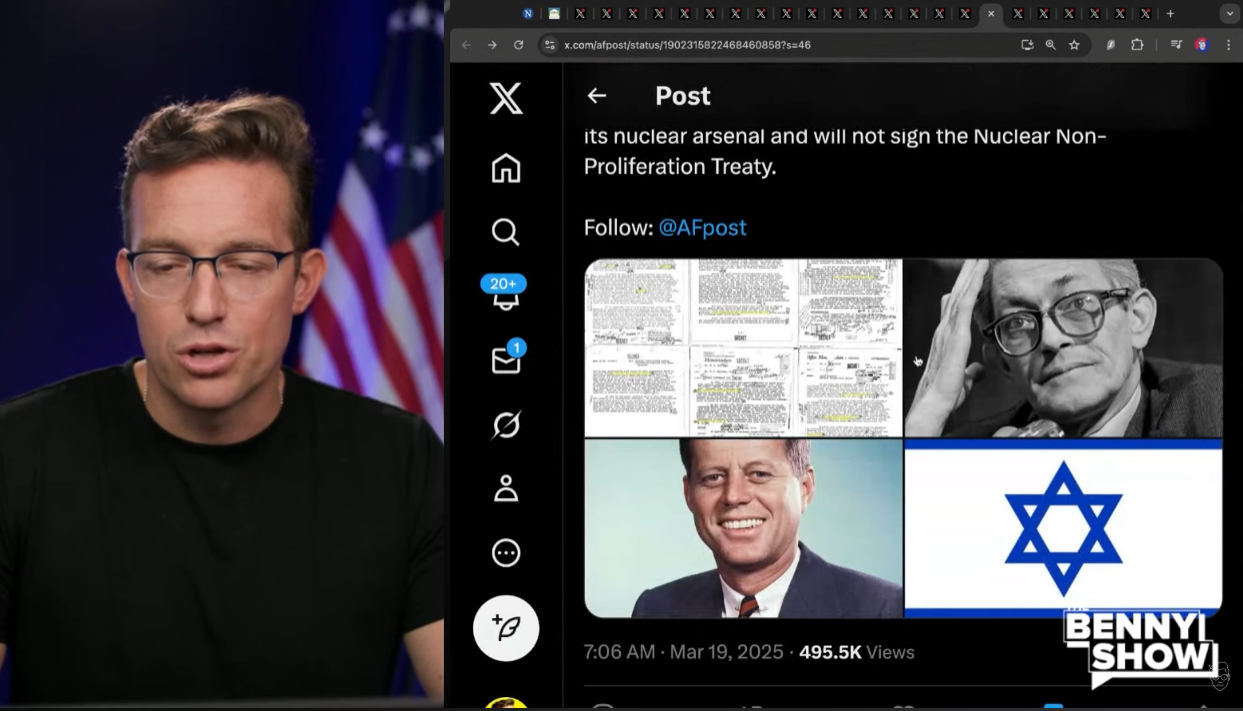This screenshot has width=1243, height=711.
Task: Click the compose post feather button
Action: tap(506, 628)
